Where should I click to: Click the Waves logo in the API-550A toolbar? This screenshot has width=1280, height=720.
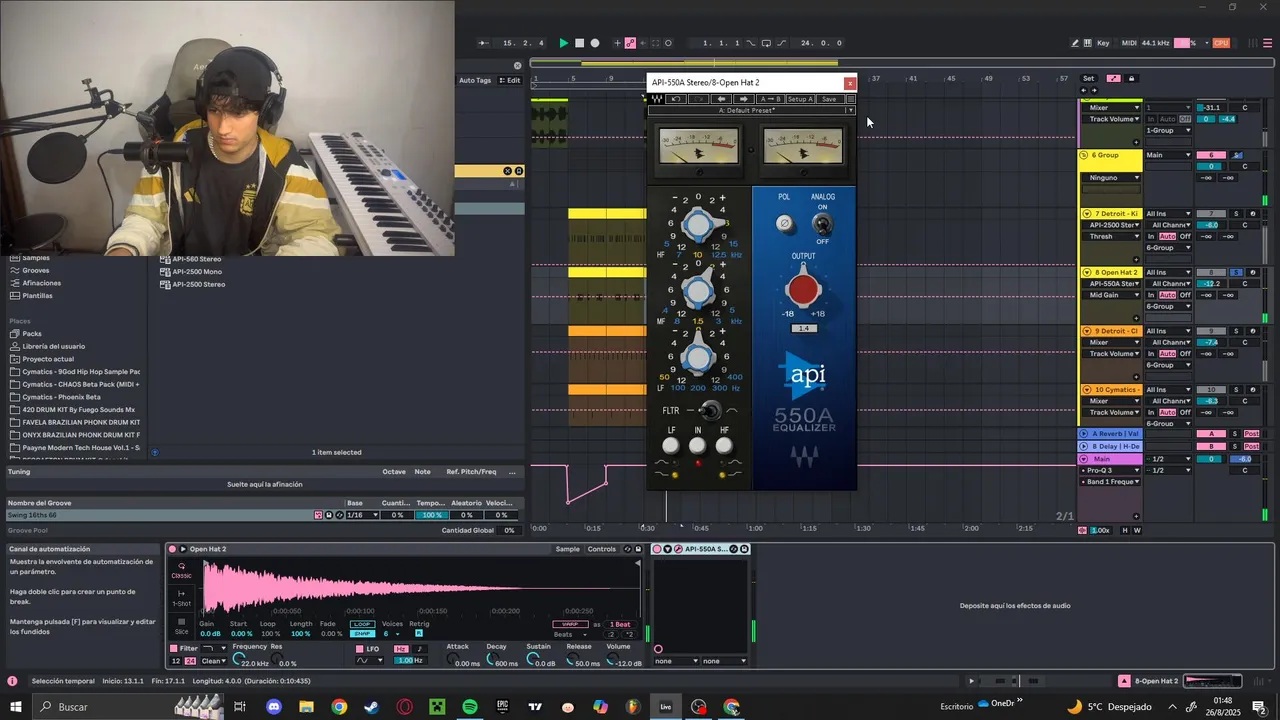pos(656,99)
